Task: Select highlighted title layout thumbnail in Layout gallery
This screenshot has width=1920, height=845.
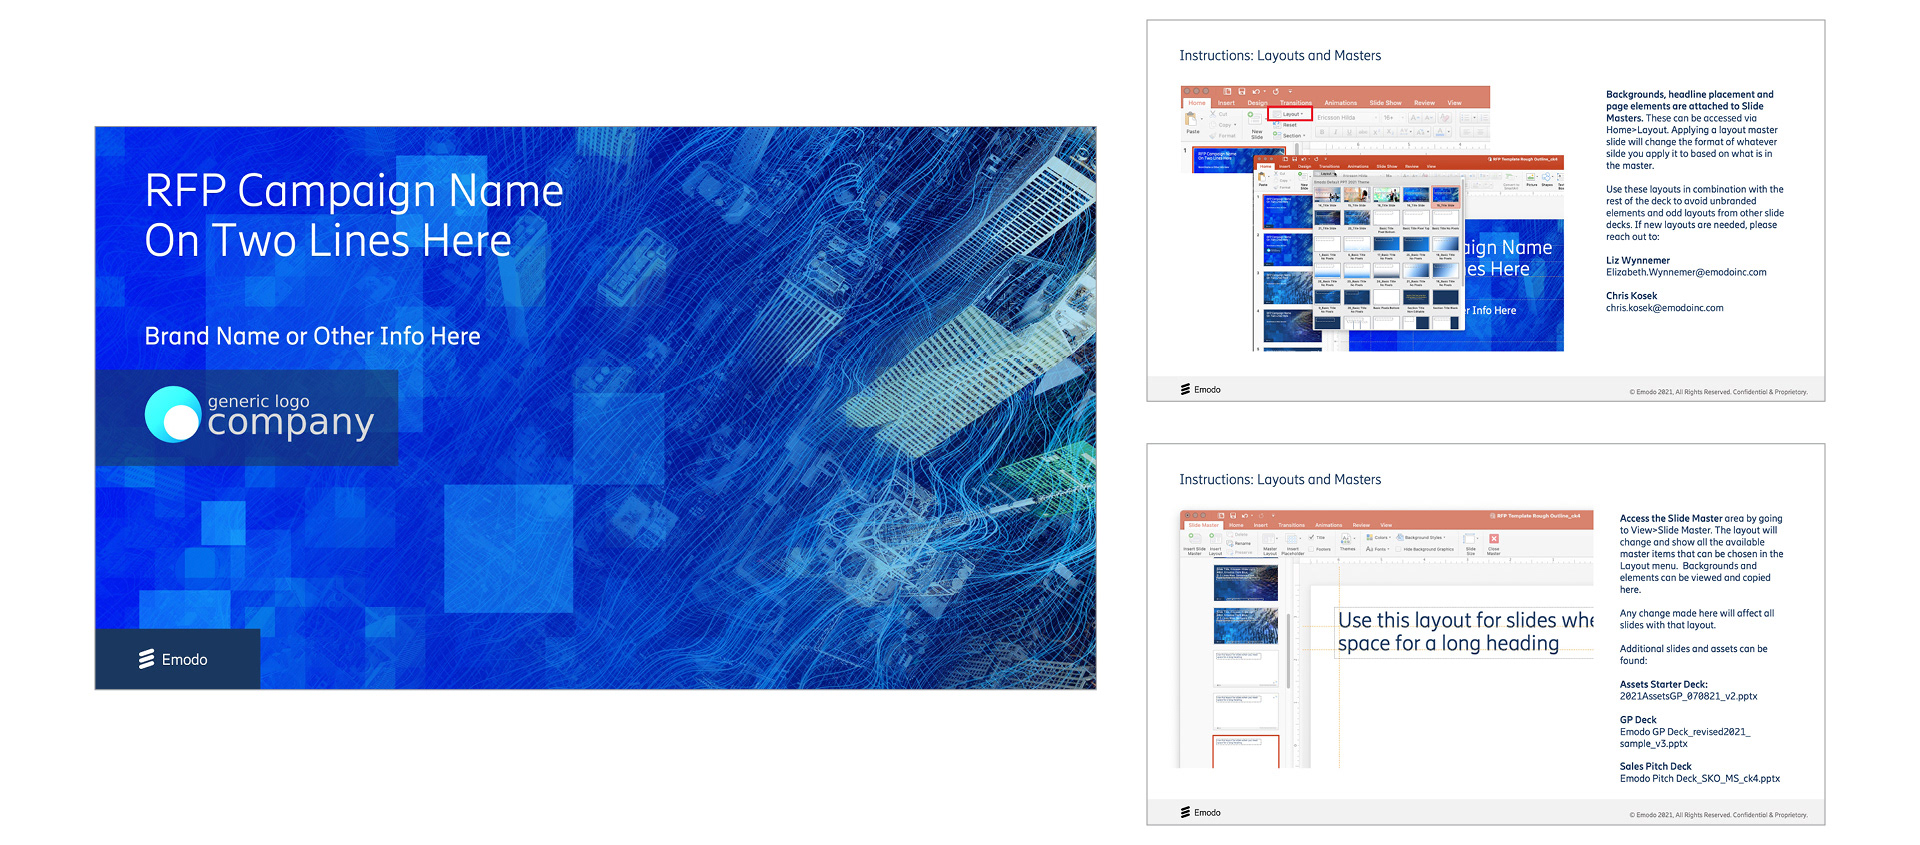Action: click(x=1445, y=195)
